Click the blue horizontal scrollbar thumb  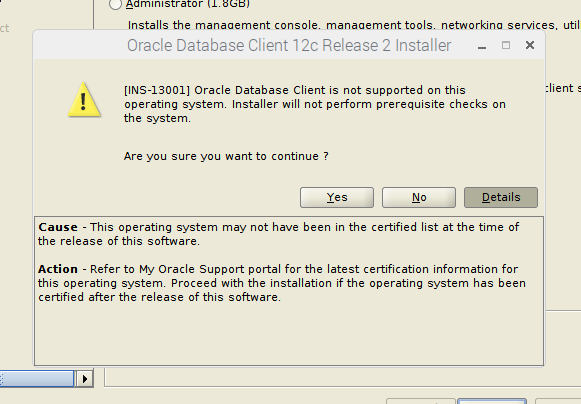(x=37, y=379)
